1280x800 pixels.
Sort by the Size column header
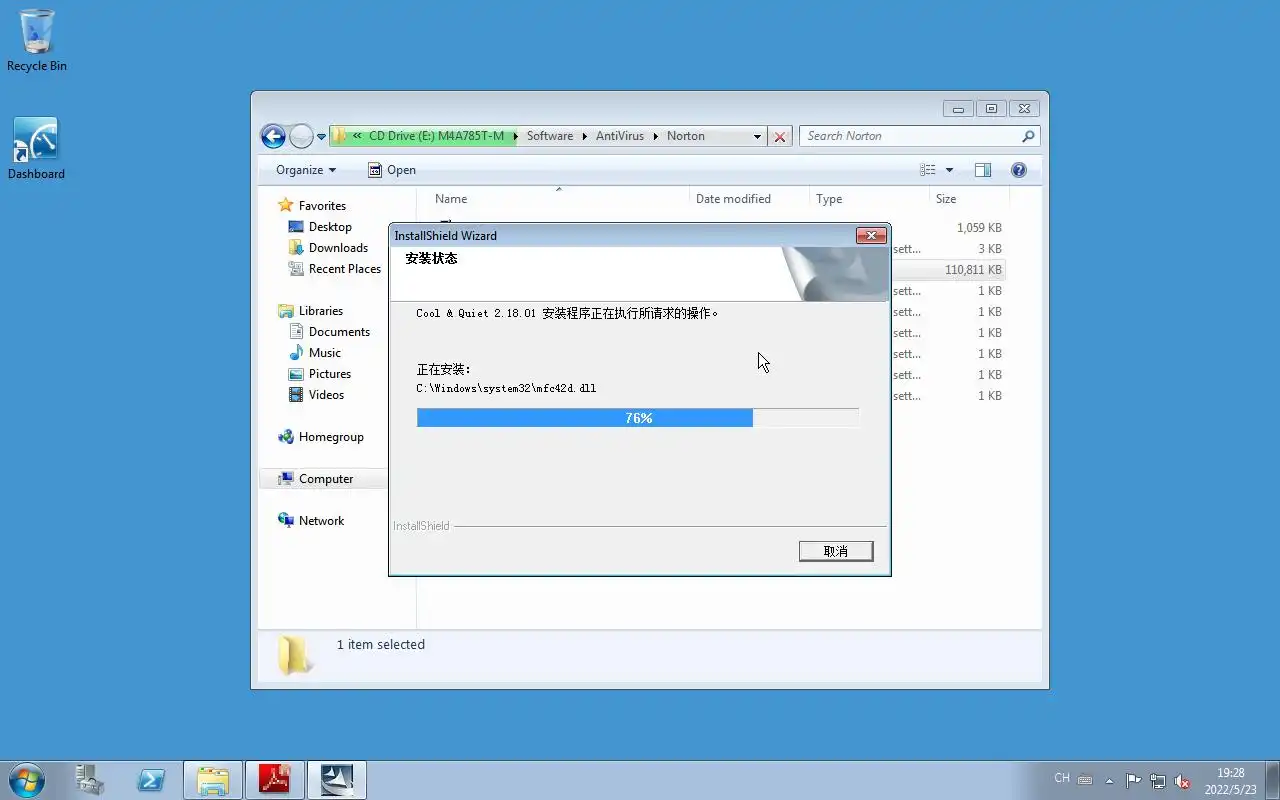[946, 199]
